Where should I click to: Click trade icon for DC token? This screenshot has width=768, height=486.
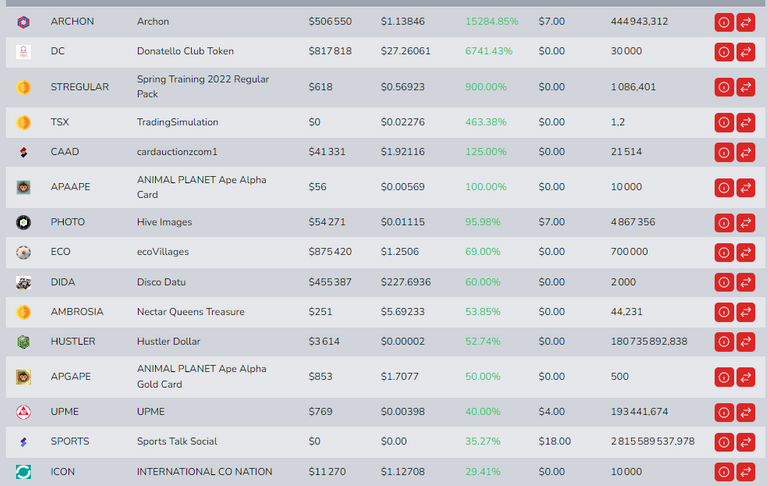pyautogui.click(x=745, y=52)
